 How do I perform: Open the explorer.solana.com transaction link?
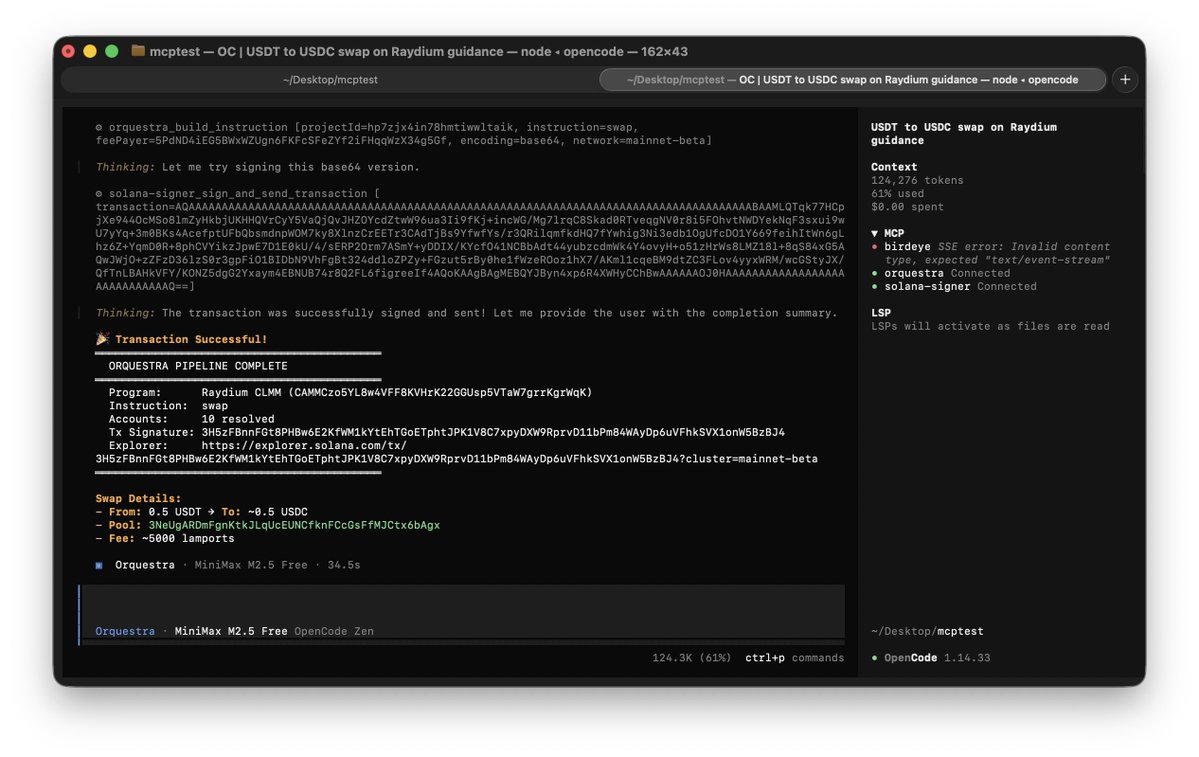[457, 452]
